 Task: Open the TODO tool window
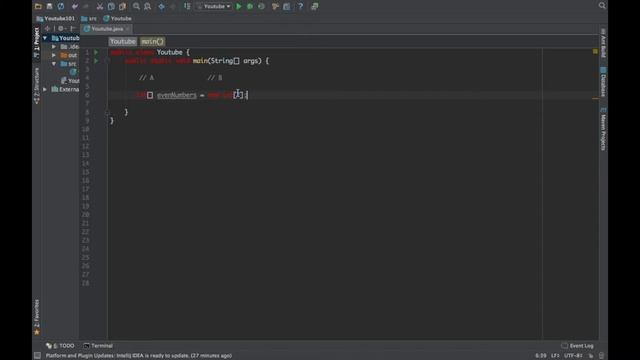[60, 346]
